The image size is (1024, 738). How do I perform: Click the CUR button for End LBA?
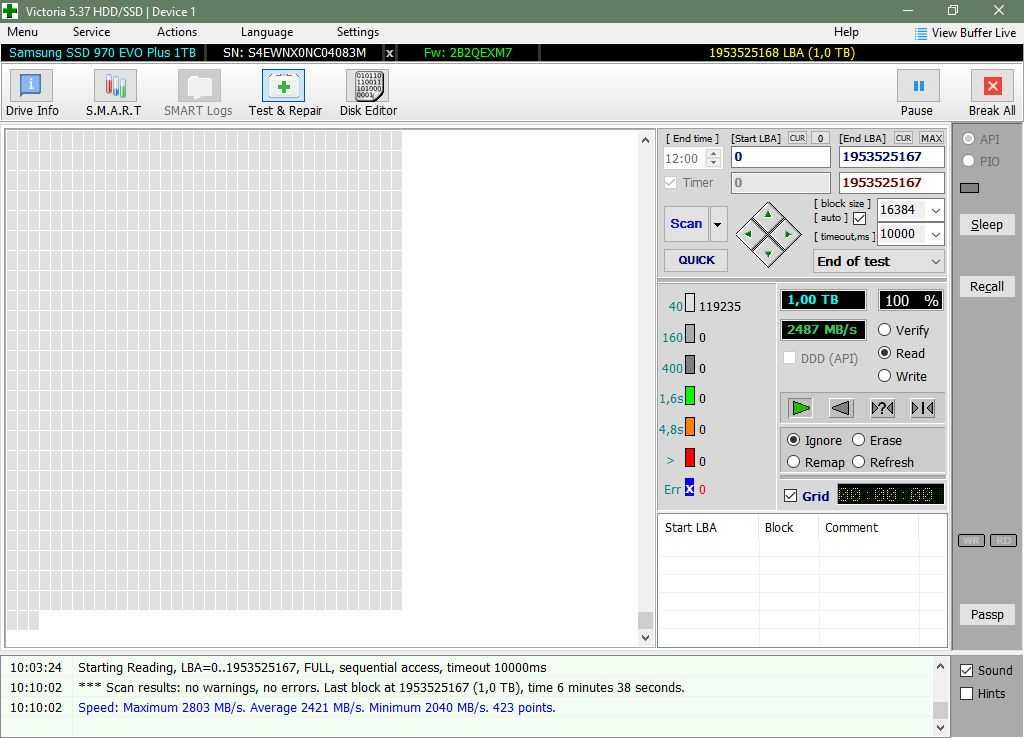[x=903, y=138]
